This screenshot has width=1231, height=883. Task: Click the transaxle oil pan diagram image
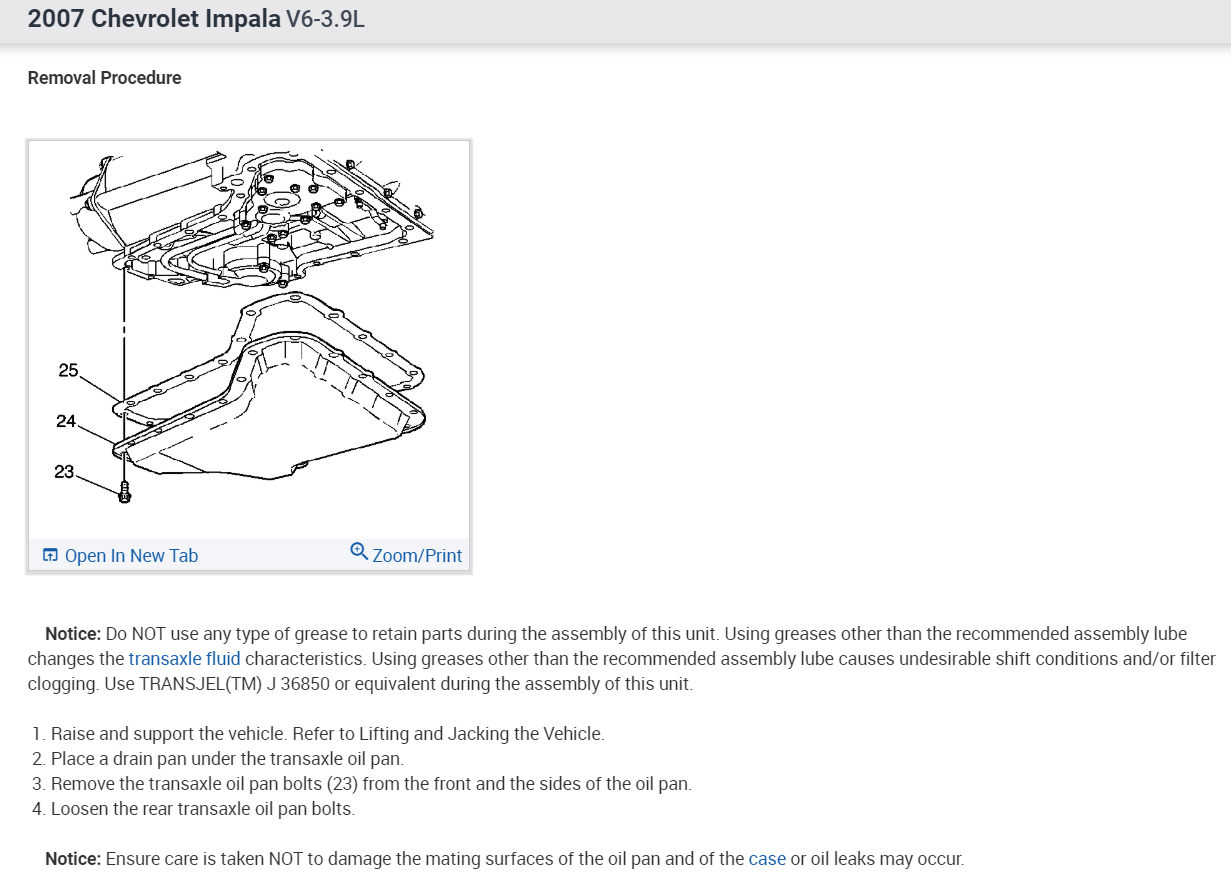coord(249,339)
